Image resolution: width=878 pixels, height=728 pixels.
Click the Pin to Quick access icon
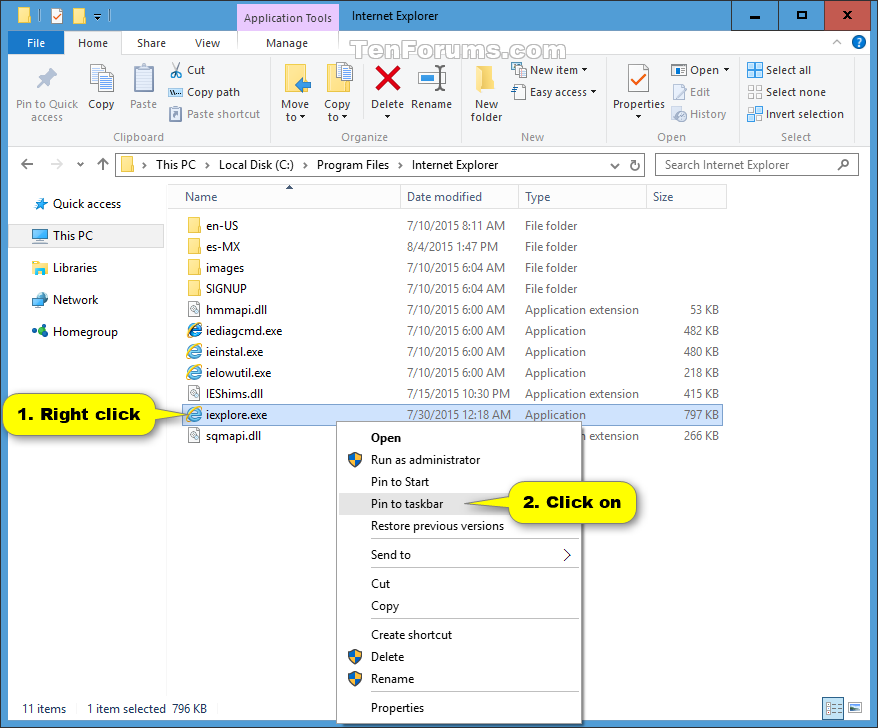47,78
